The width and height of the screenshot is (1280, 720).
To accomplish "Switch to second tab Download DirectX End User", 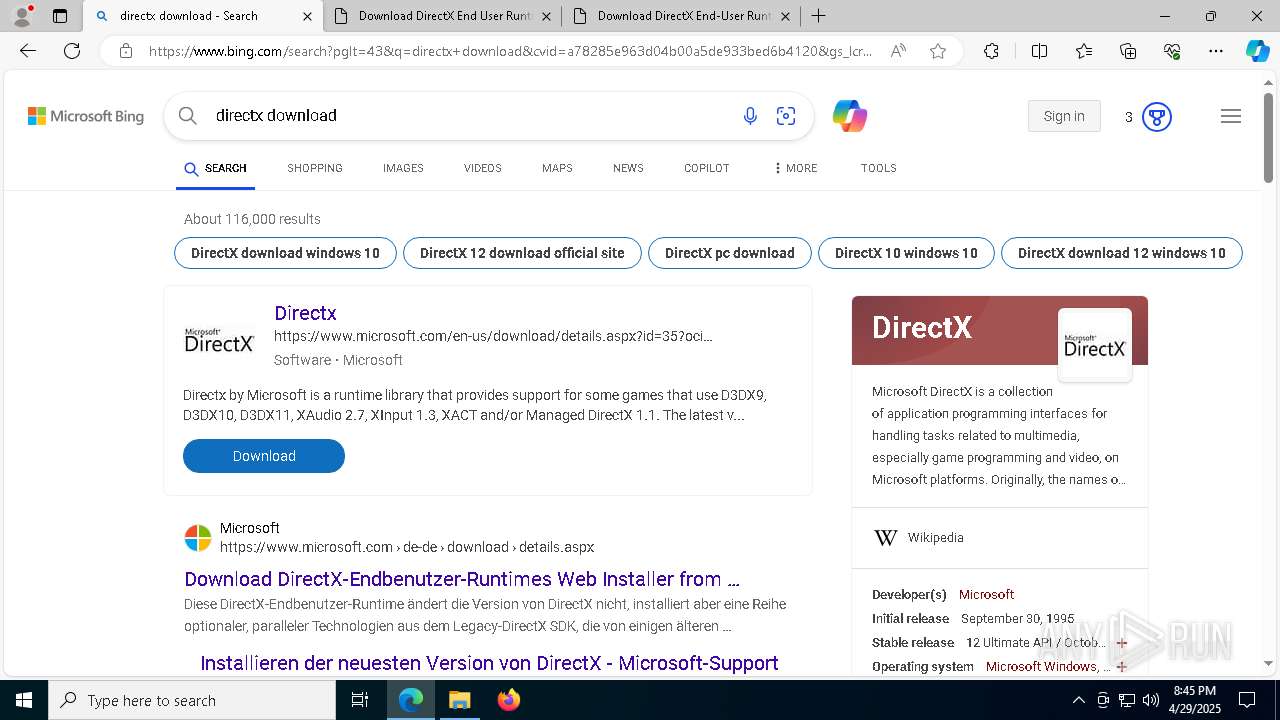I will pyautogui.click(x=441, y=16).
